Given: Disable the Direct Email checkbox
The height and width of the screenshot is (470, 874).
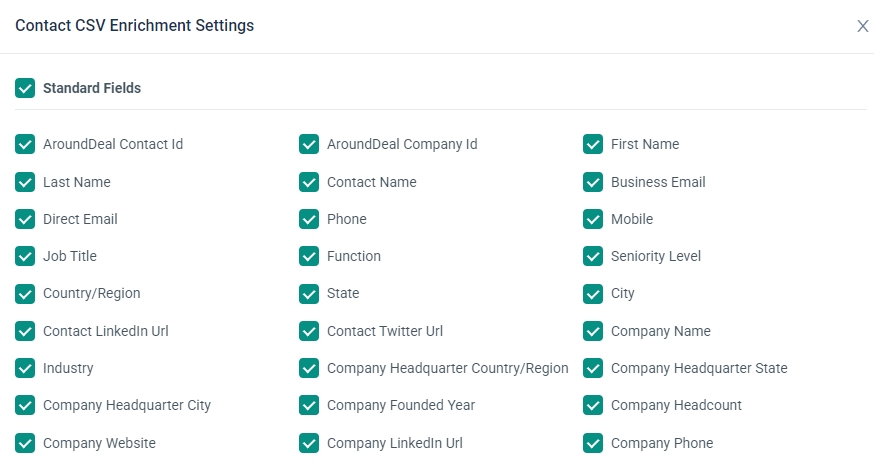Looking at the screenshot, I should (25, 219).
